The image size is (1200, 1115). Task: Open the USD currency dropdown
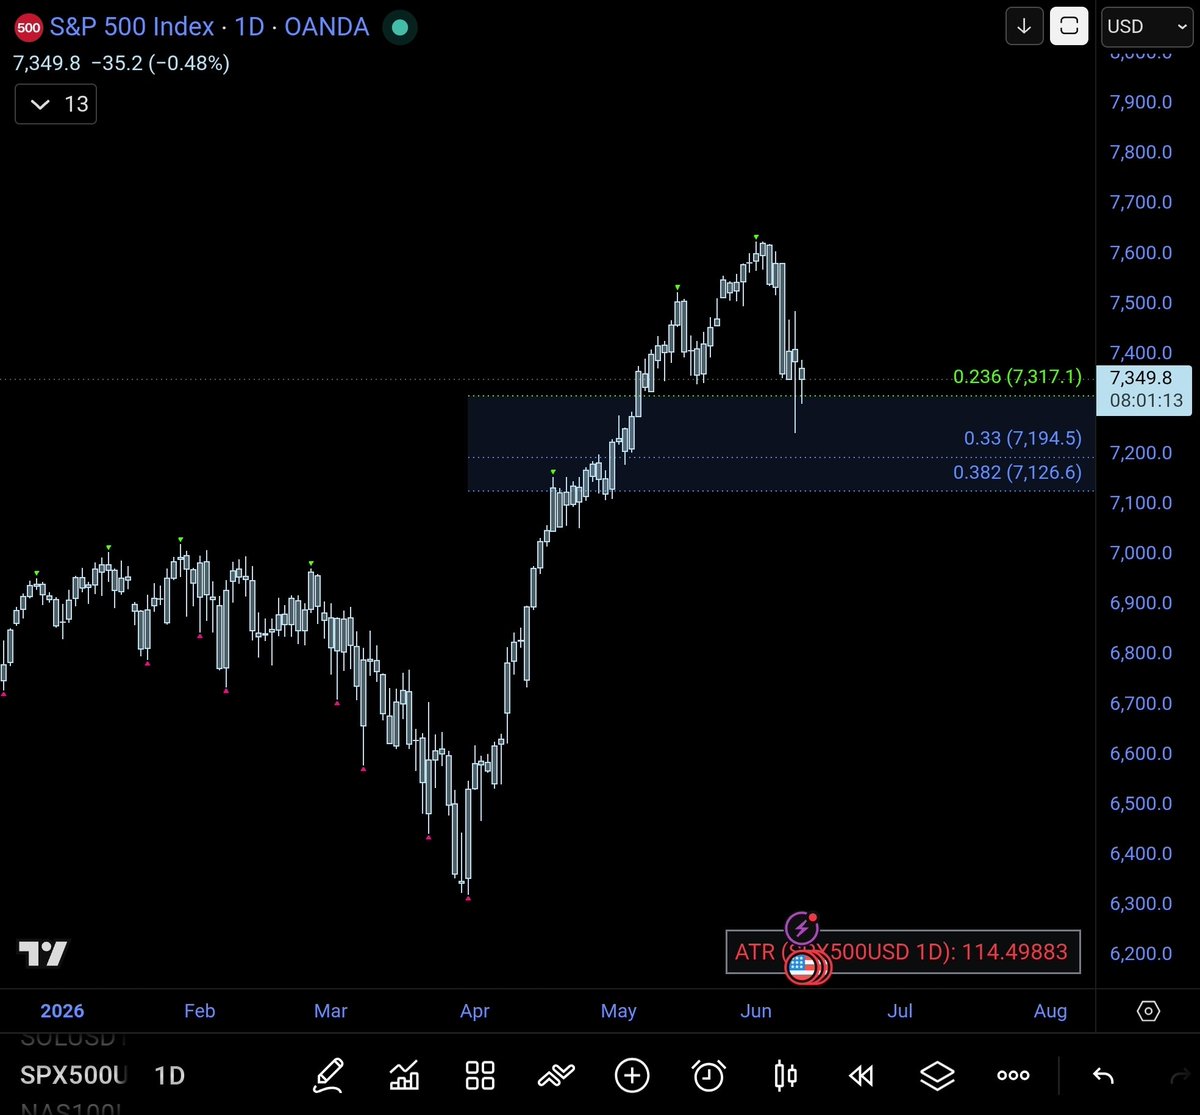[1146, 27]
